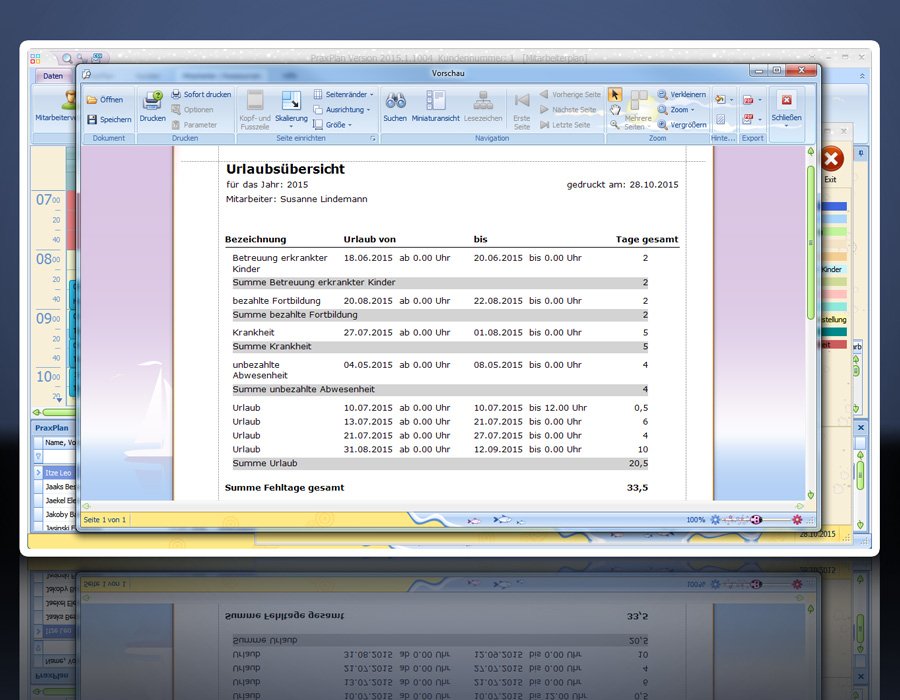The height and width of the screenshot is (700, 900).
Task: Select the Daten tab in PraxPlan
Action: point(53,76)
